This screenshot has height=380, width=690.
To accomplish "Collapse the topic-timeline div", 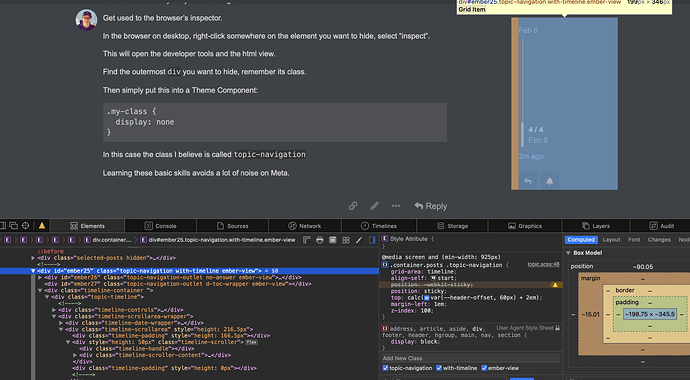I will click(47, 297).
